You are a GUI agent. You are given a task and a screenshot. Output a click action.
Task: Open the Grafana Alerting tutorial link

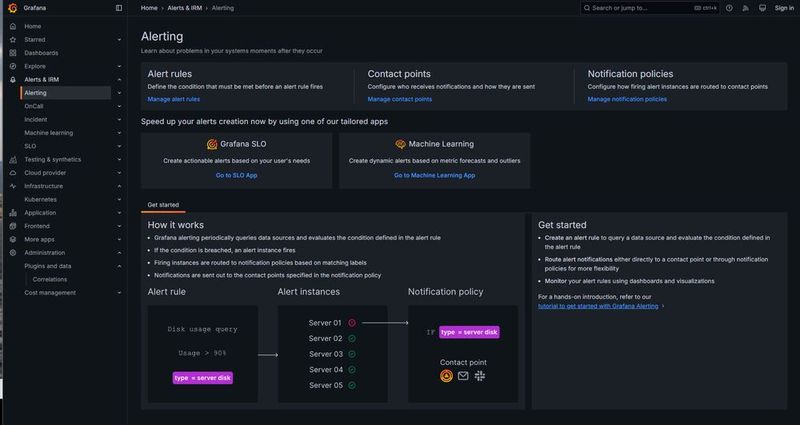coord(598,306)
